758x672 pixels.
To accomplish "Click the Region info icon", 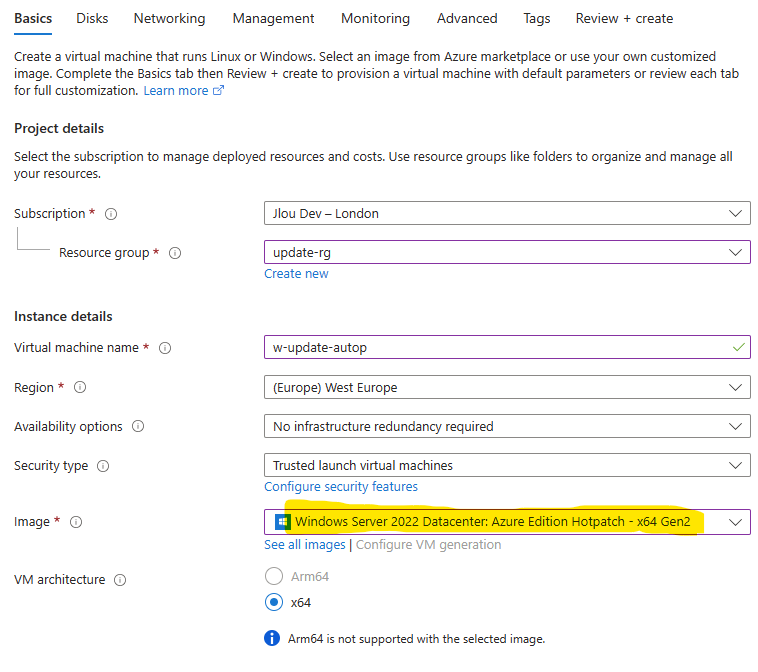I will point(80,387).
